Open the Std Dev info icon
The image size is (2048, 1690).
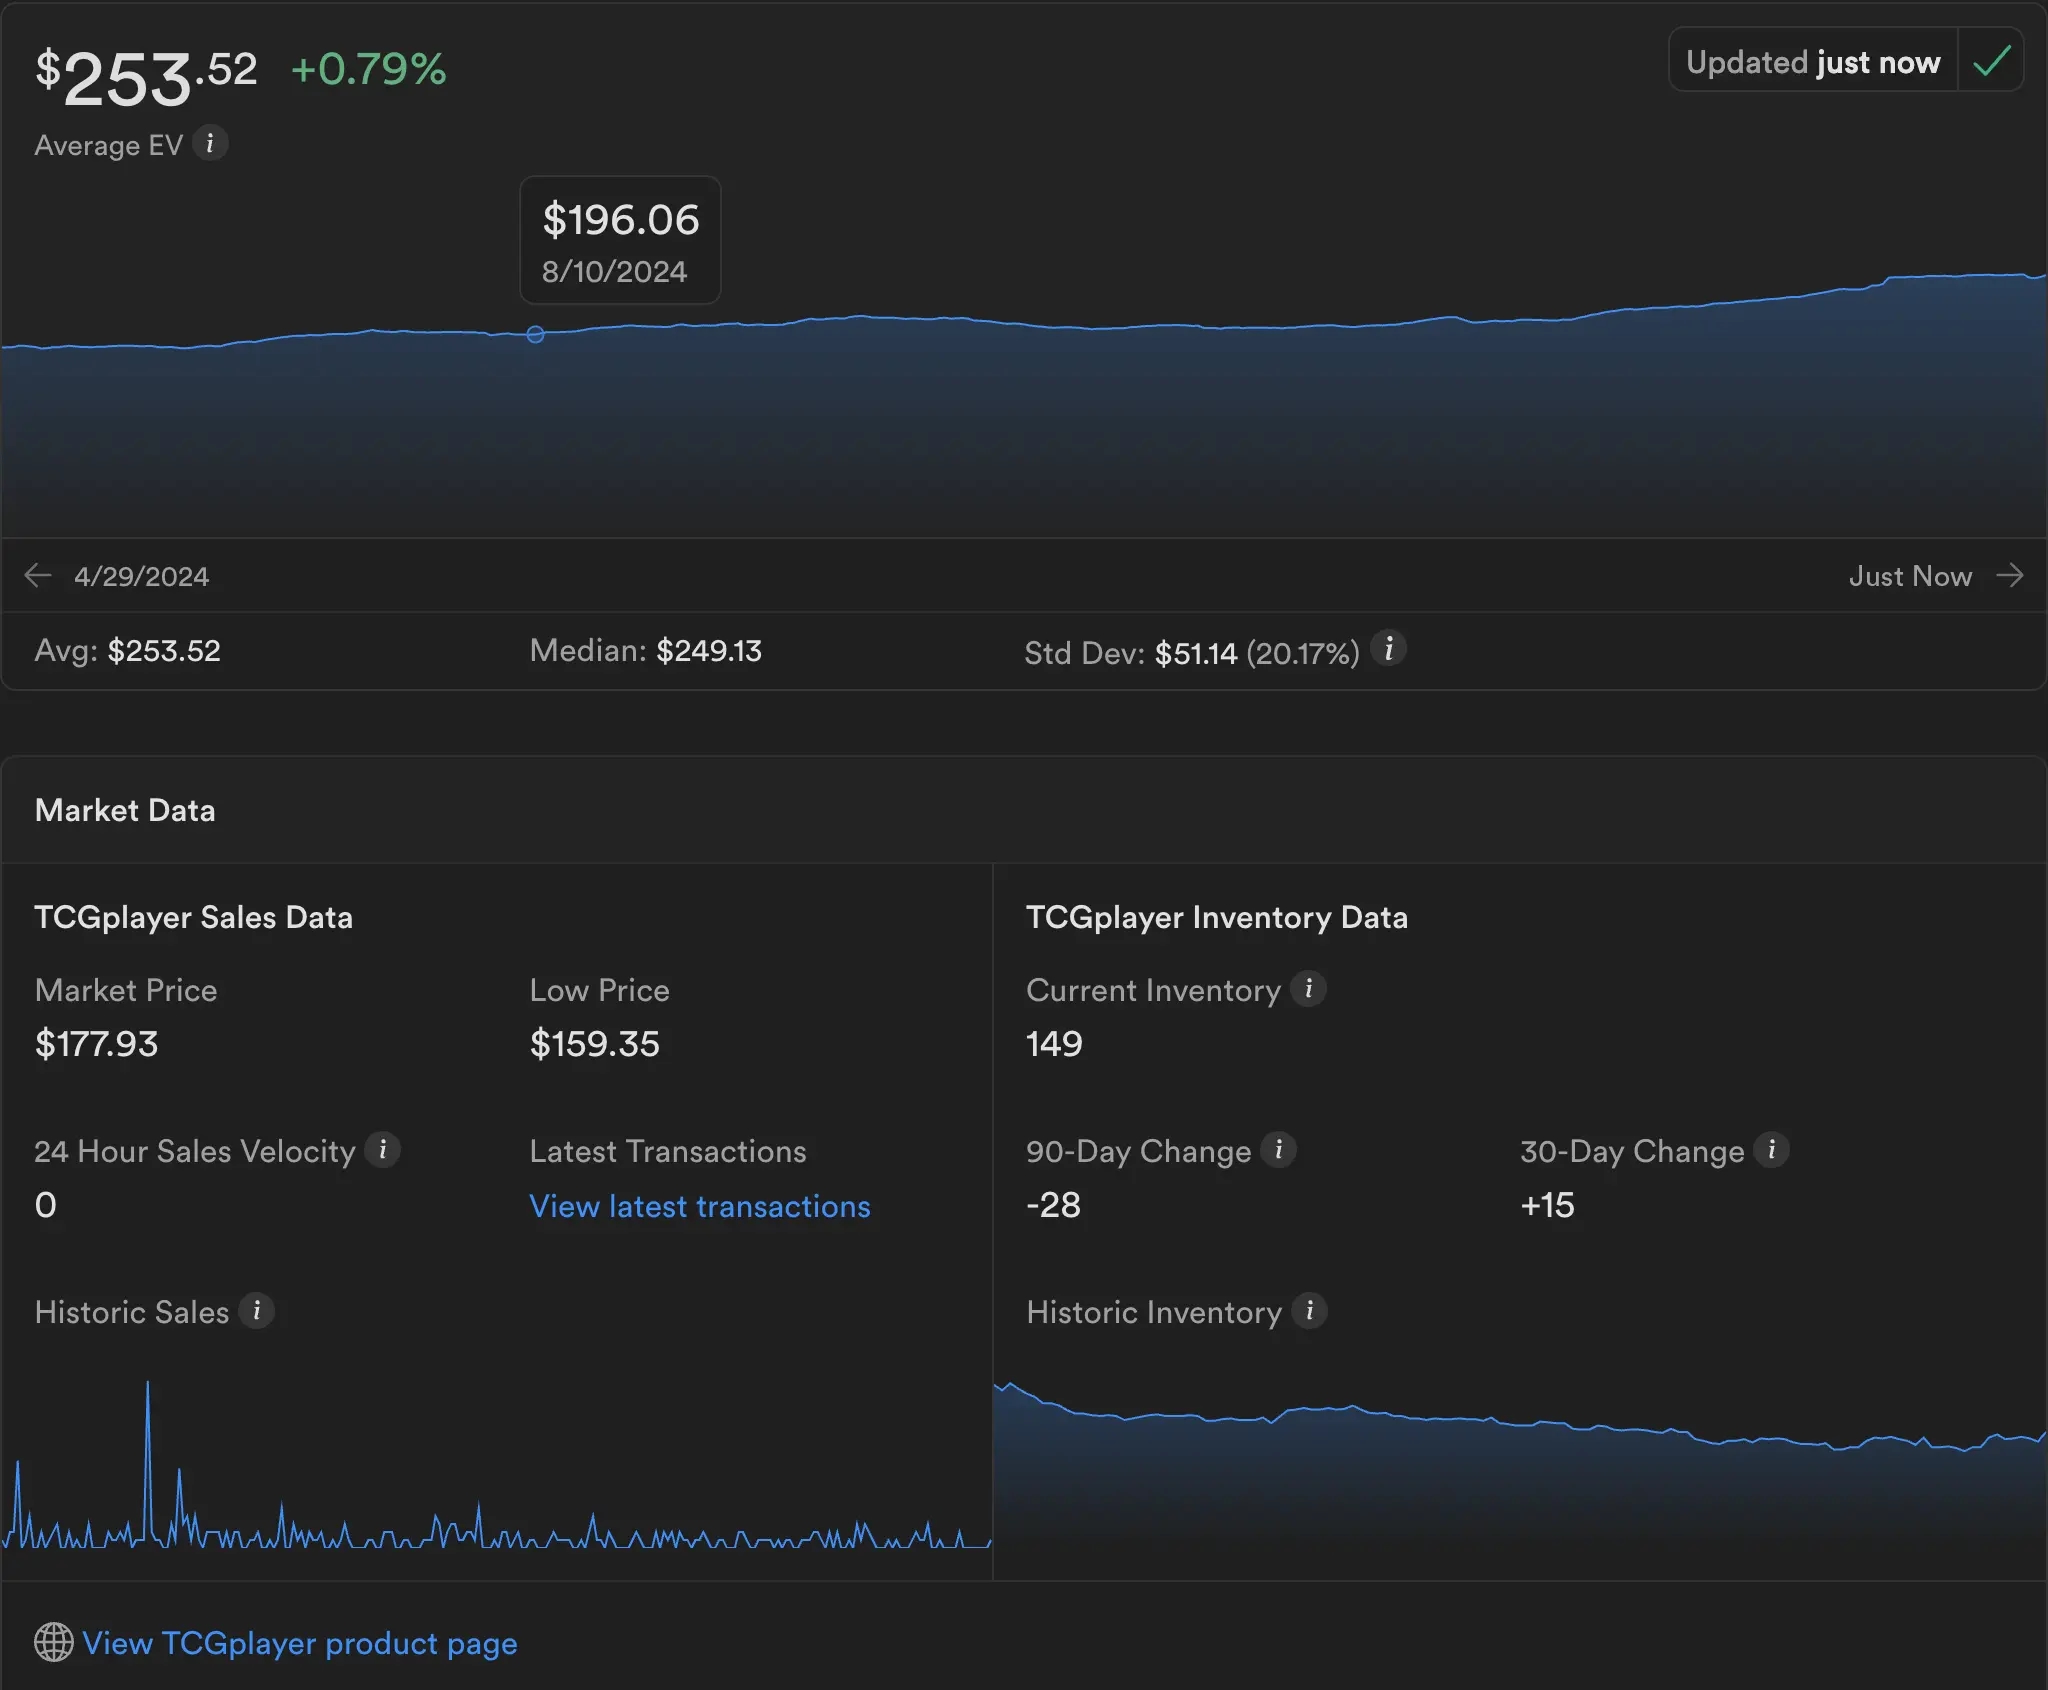pos(1388,649)
